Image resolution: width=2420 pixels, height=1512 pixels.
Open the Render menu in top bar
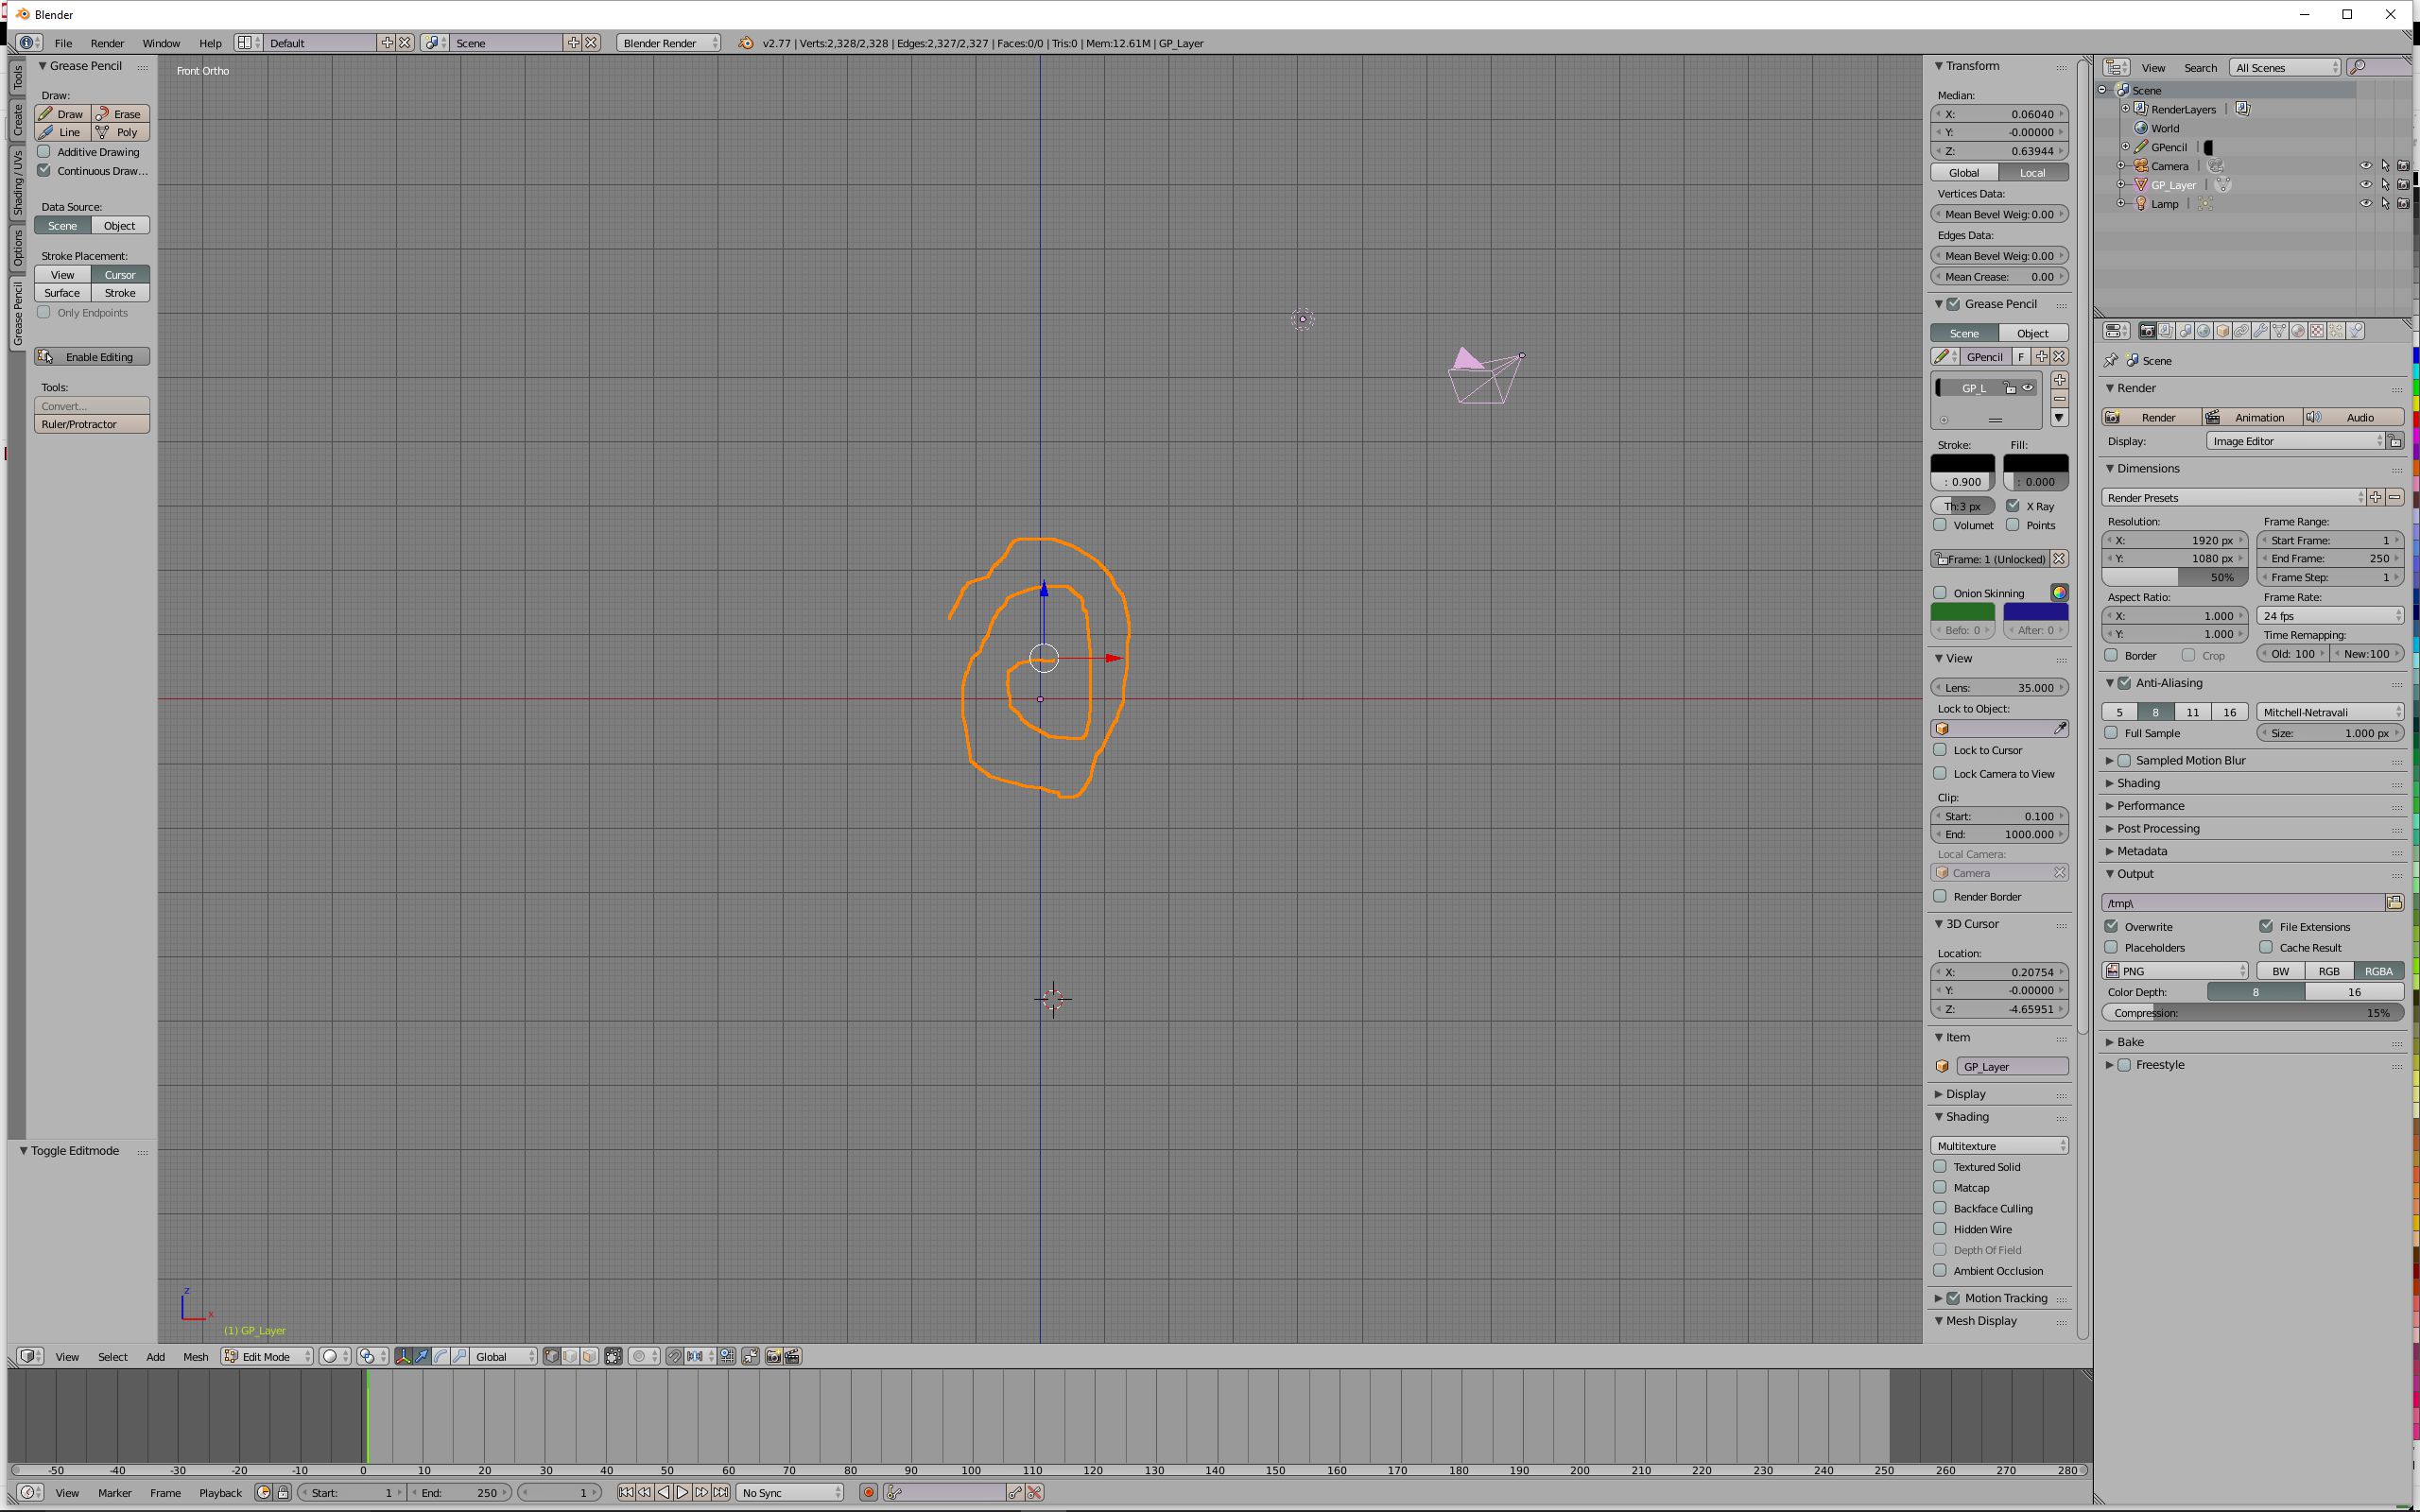click(107, 43)
